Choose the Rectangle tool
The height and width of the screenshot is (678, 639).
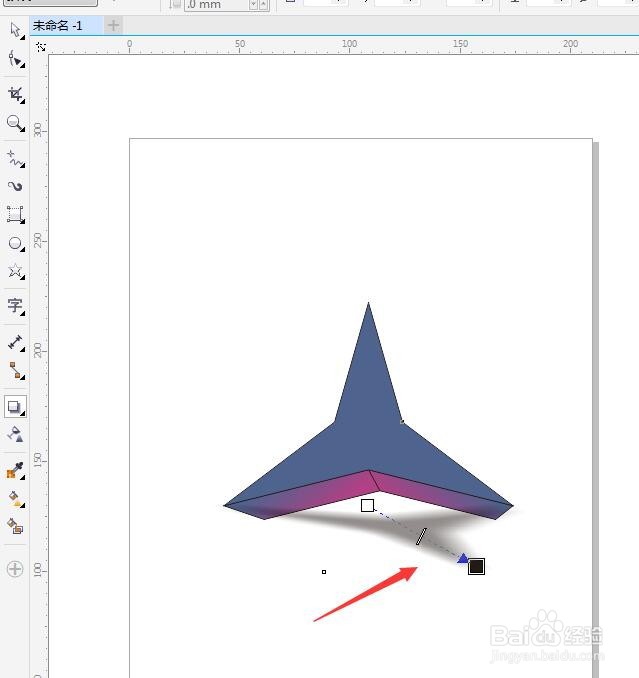tap(16, 214)
